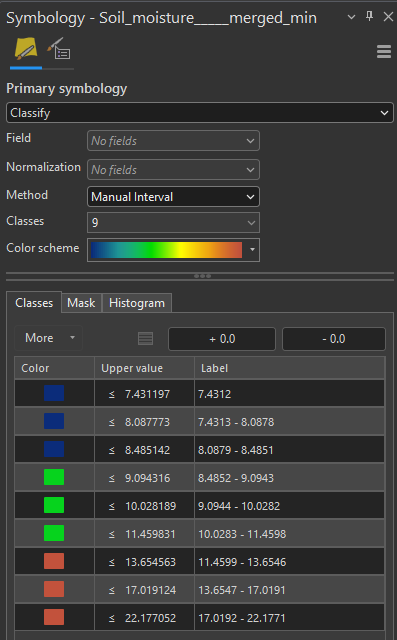Click the - 0.0 button
The height and width of the screenshot is (640, 397).
pos(334,339)
